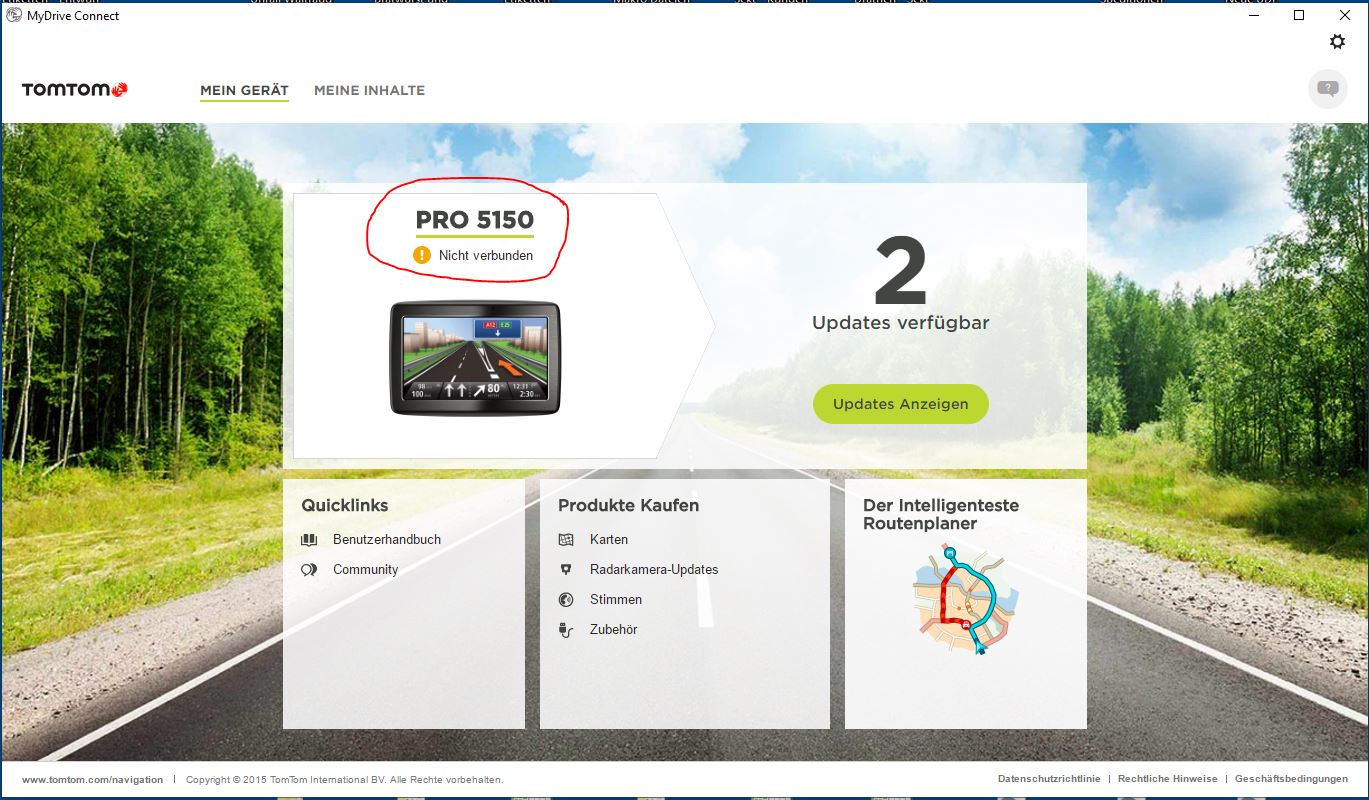Open the Rechtliche Hinweise footer link
The height and width of the screenshot is (800, 1369).
click(x=1167, y=779)
